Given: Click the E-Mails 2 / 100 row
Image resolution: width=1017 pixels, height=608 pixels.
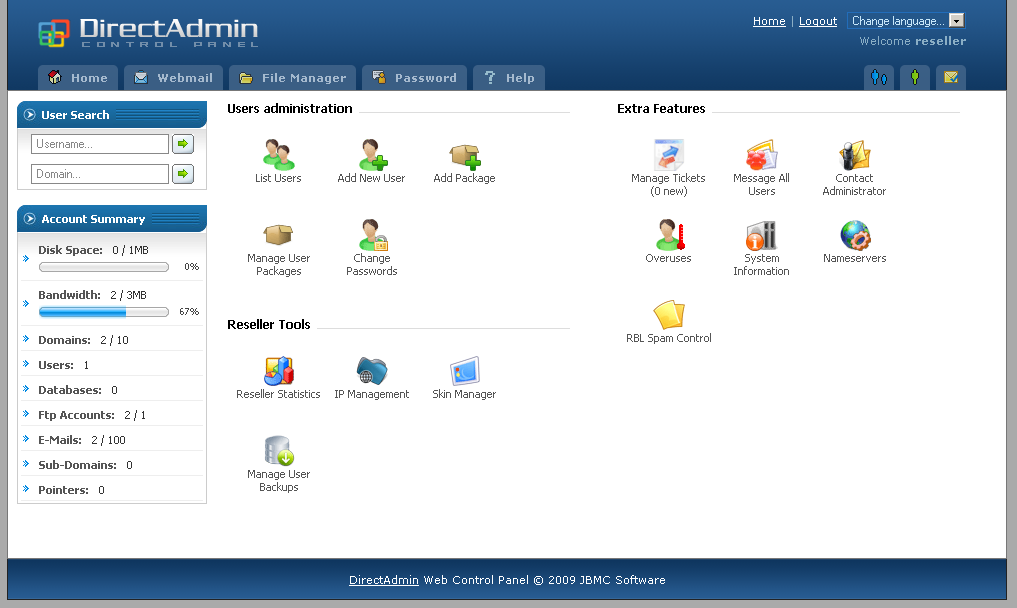Looking at the screenshot, I should [112, 440].
